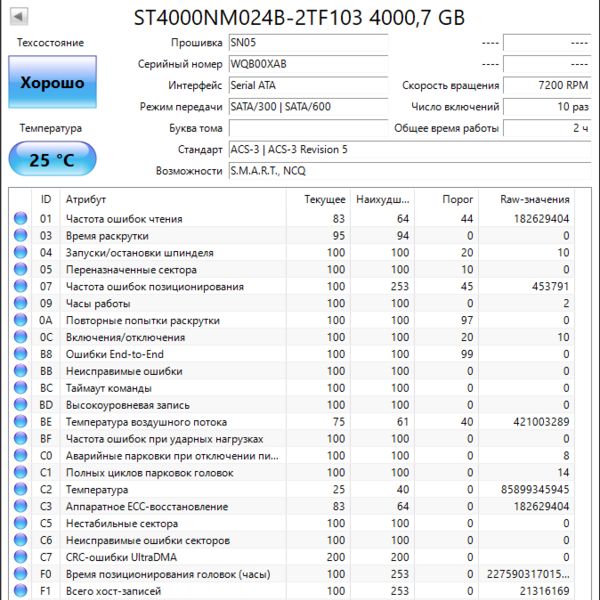Click raw value 85899345945
The height and width of the screenshot is (600, 600).
coord(535,489)
